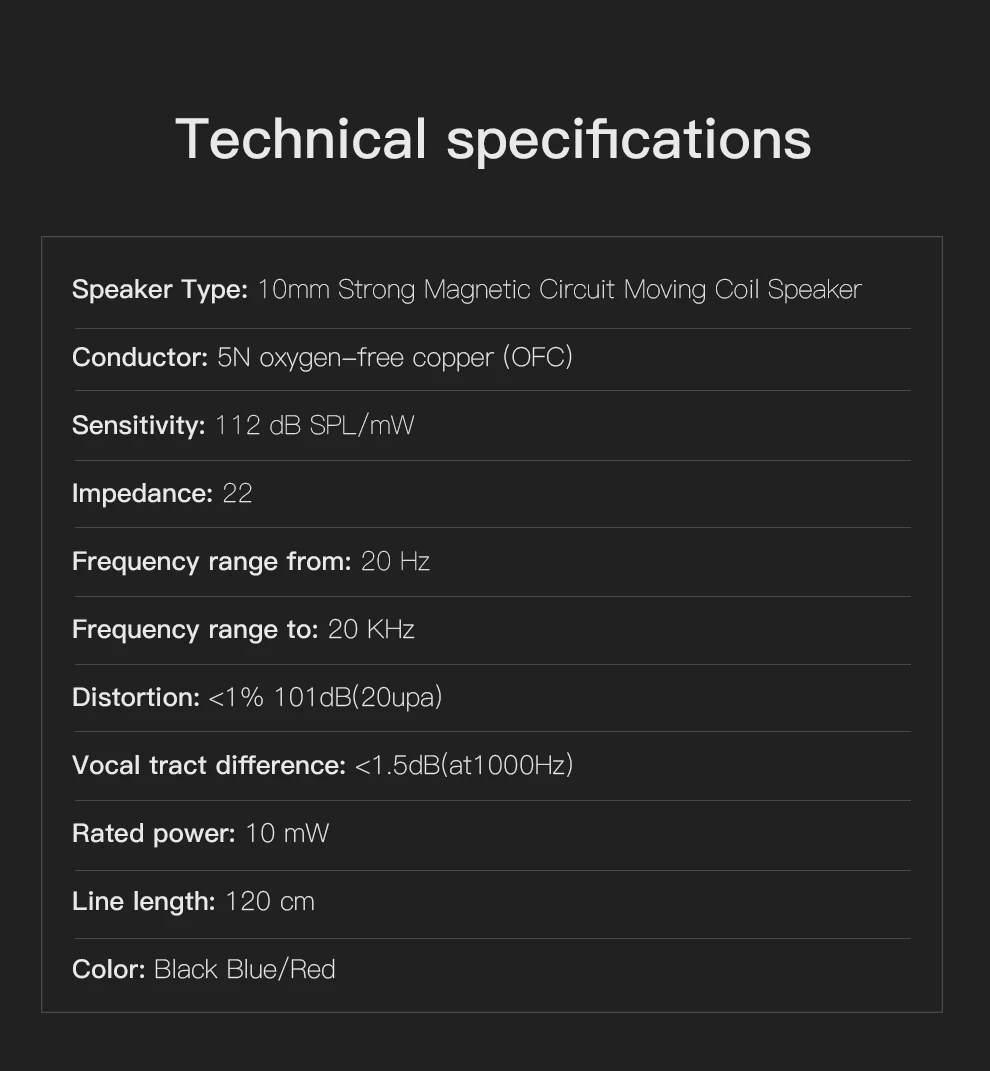
Task: Click the "Frequency range to:" label
Action: tap(194, 630)
